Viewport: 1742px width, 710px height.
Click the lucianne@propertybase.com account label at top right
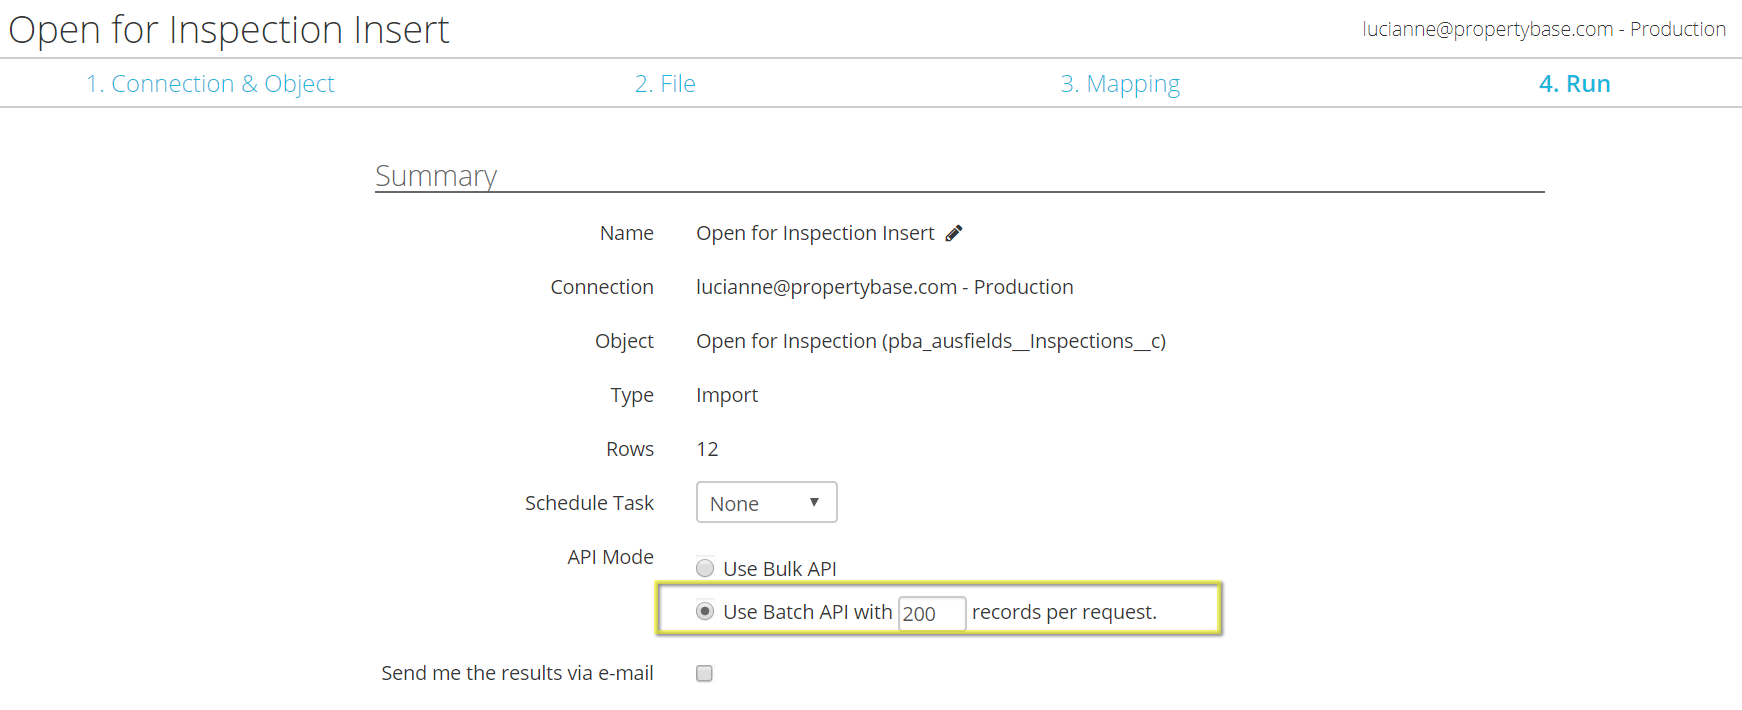[1544, 29]
